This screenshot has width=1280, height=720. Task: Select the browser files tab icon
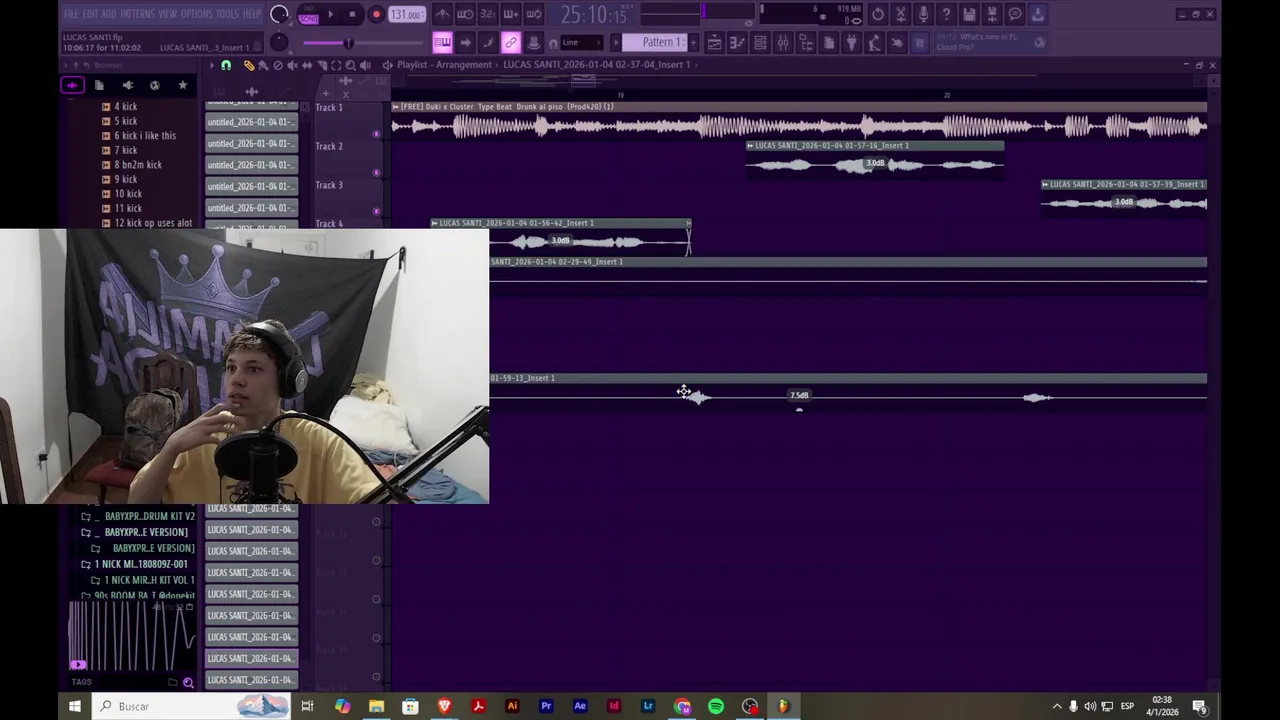(99, 85)
